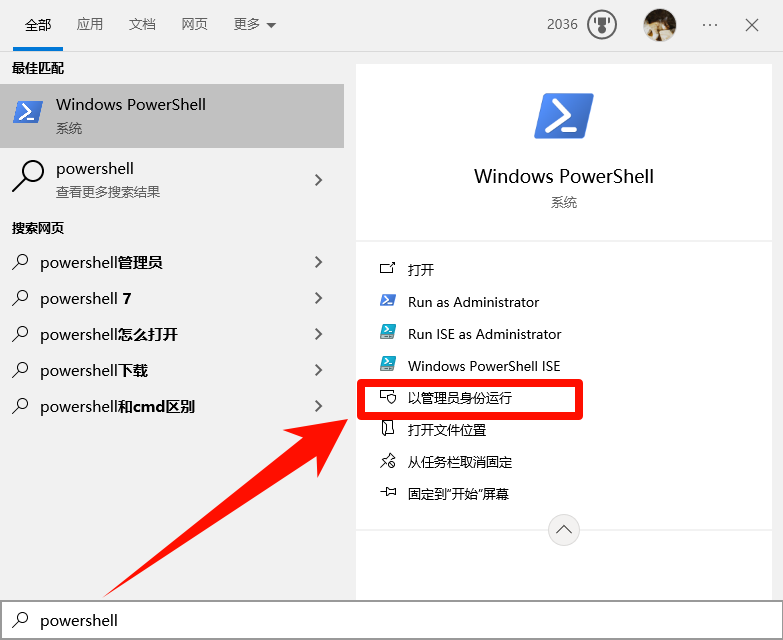Click search icon beside powershell和cmd区别
Viewport: 783px width, 640px height.
20,406
